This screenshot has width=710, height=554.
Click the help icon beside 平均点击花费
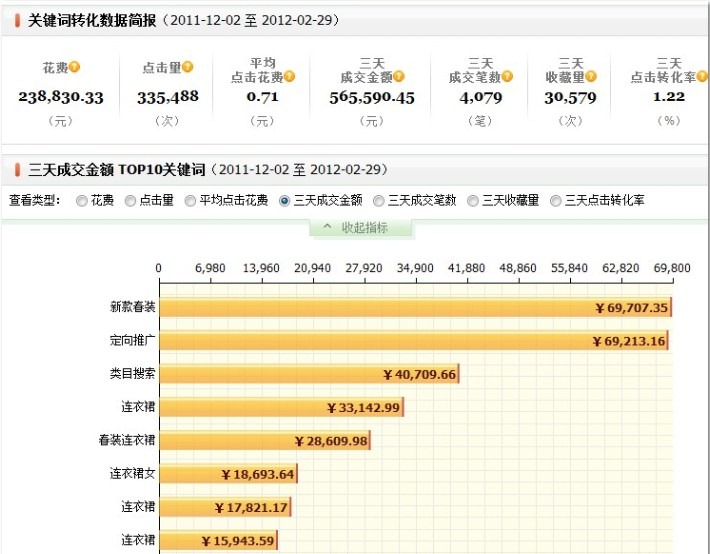point(290,77)
